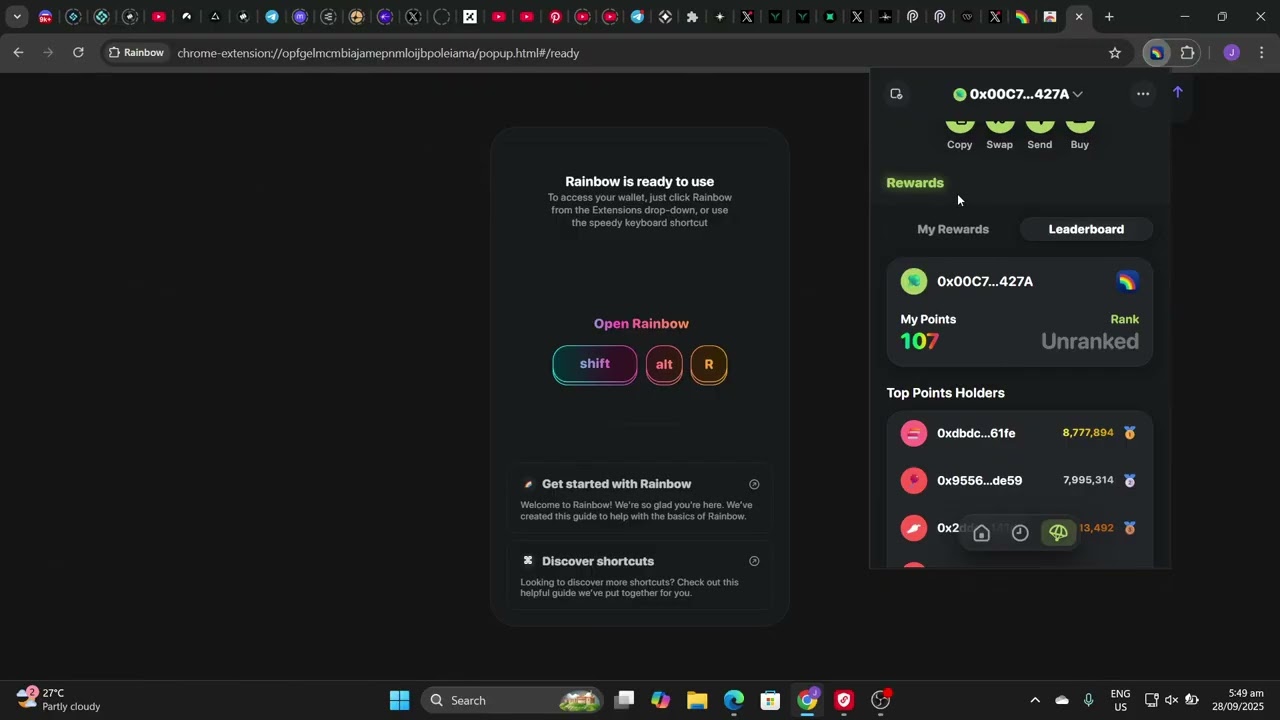The image size is (1280, 720).
Task: Bookmark this page with star icon
Action: [1115, 53]
